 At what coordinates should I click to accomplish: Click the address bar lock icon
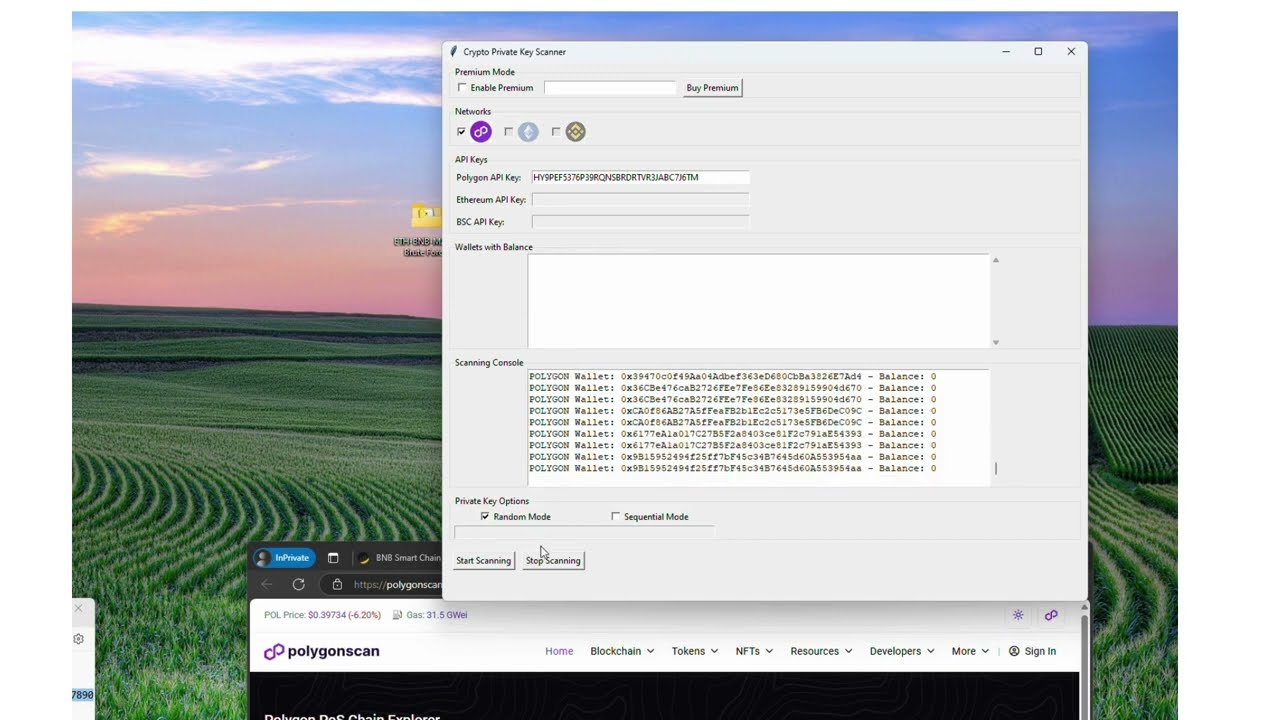(337, 584)
